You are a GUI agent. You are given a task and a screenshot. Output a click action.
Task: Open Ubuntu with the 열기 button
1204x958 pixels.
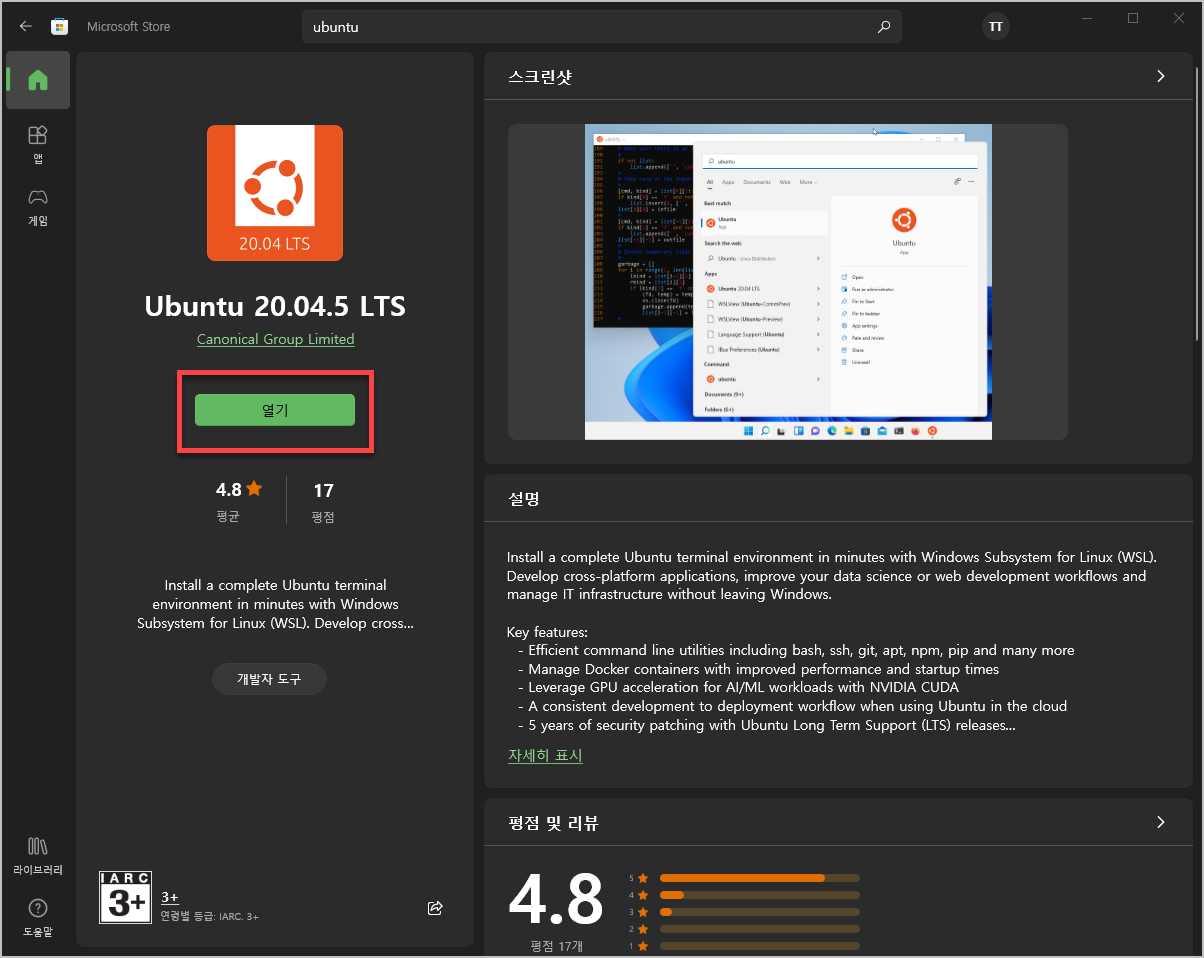[275, 410]
